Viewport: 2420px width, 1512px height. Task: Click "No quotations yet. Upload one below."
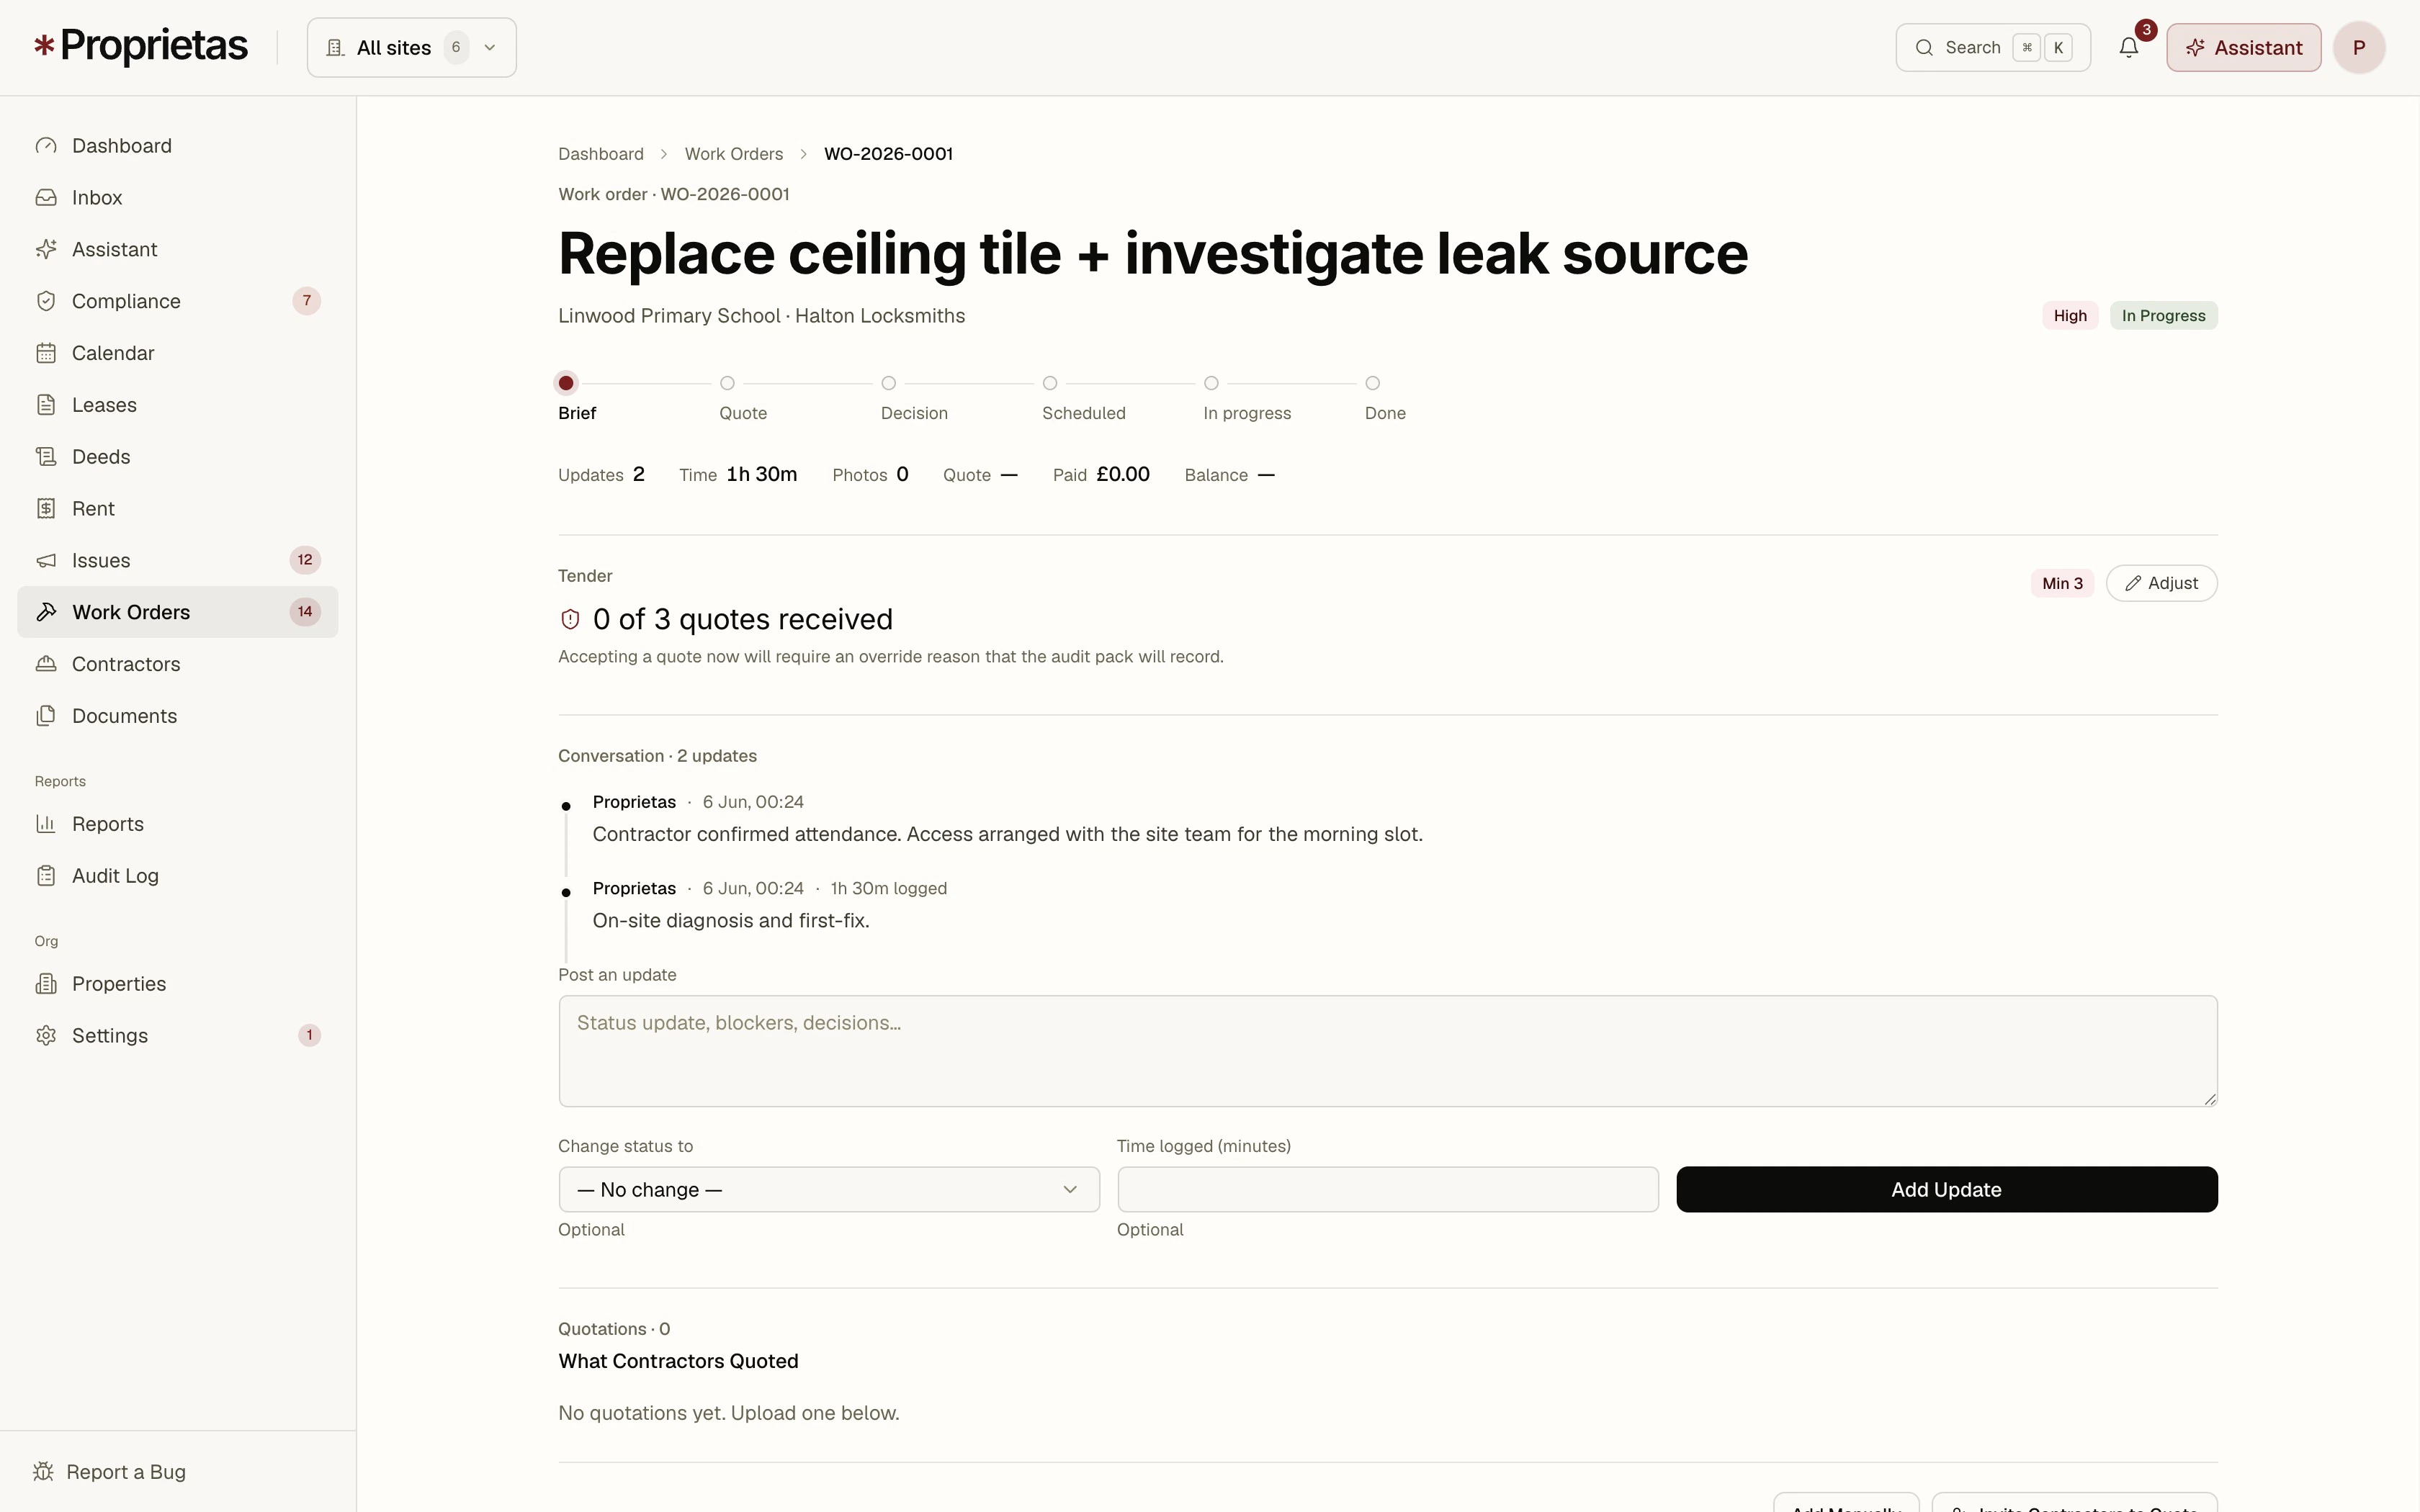(729, 1413)
